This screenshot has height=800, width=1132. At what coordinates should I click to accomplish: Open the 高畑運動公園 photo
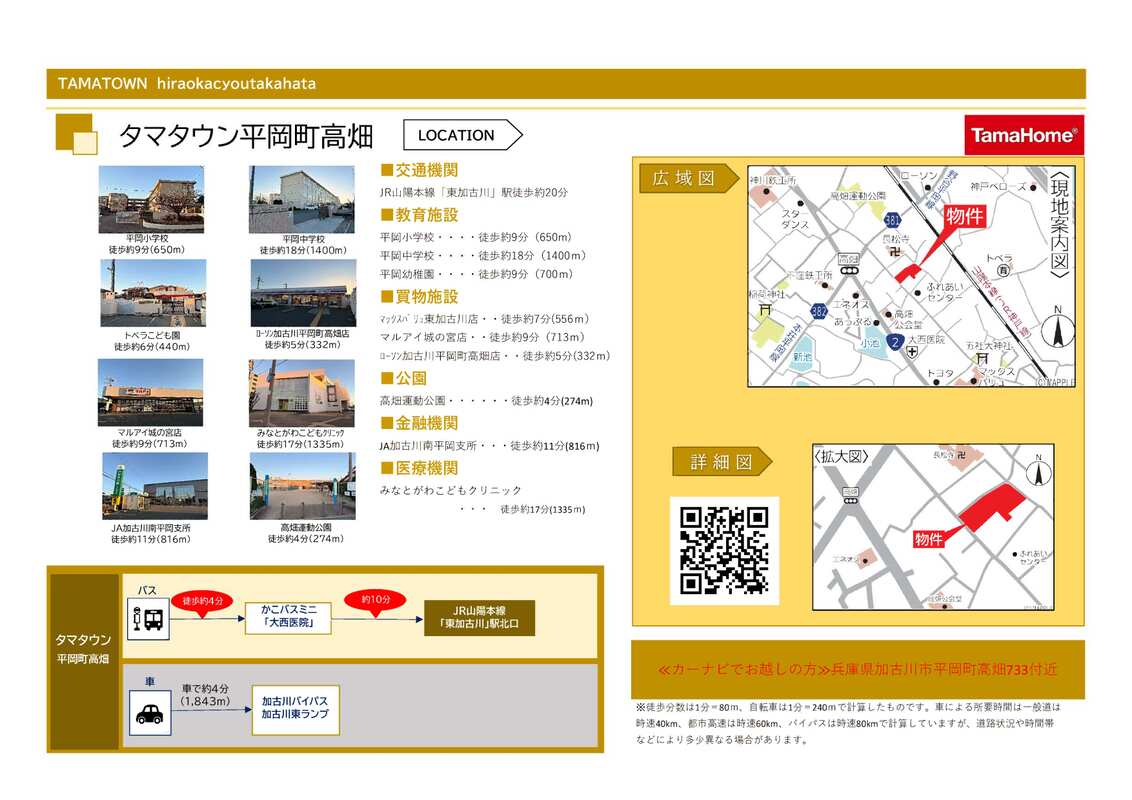(302, 486)
